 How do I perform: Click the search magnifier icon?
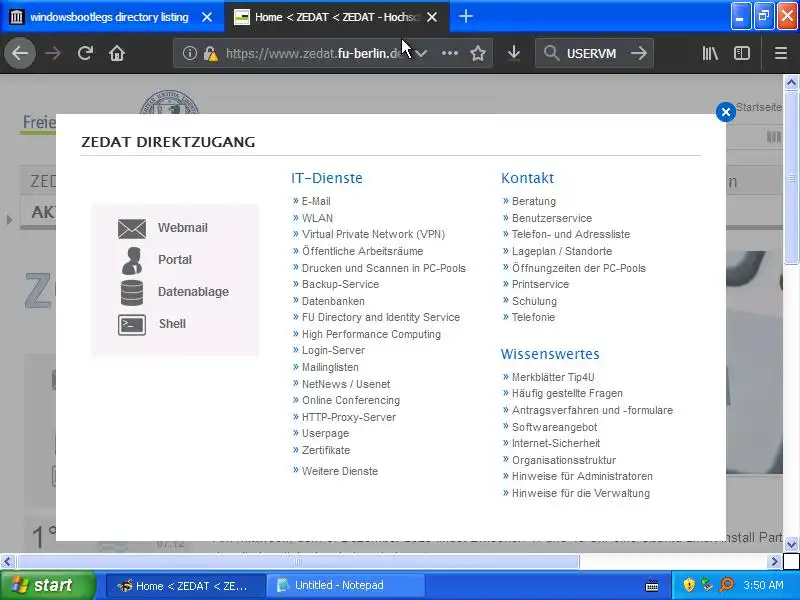551,53
